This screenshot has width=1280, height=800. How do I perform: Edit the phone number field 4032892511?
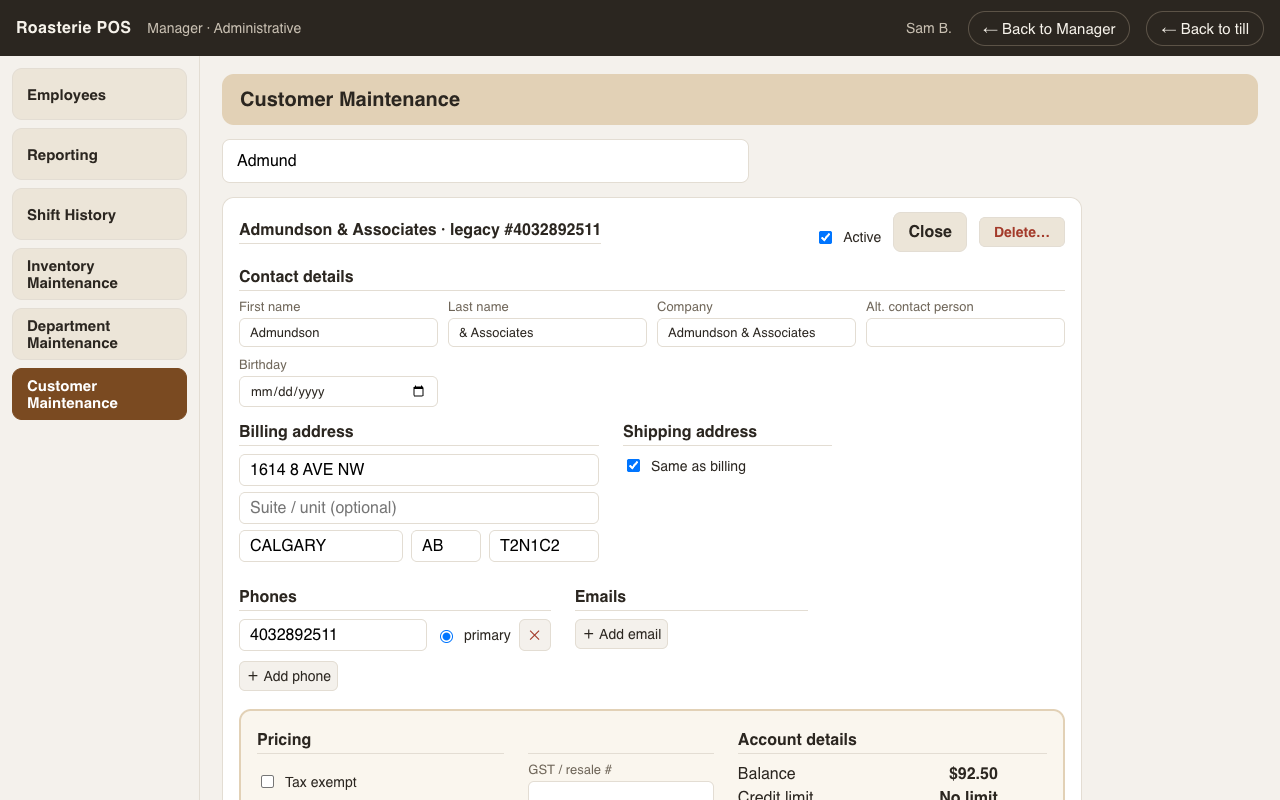(333, 635)
